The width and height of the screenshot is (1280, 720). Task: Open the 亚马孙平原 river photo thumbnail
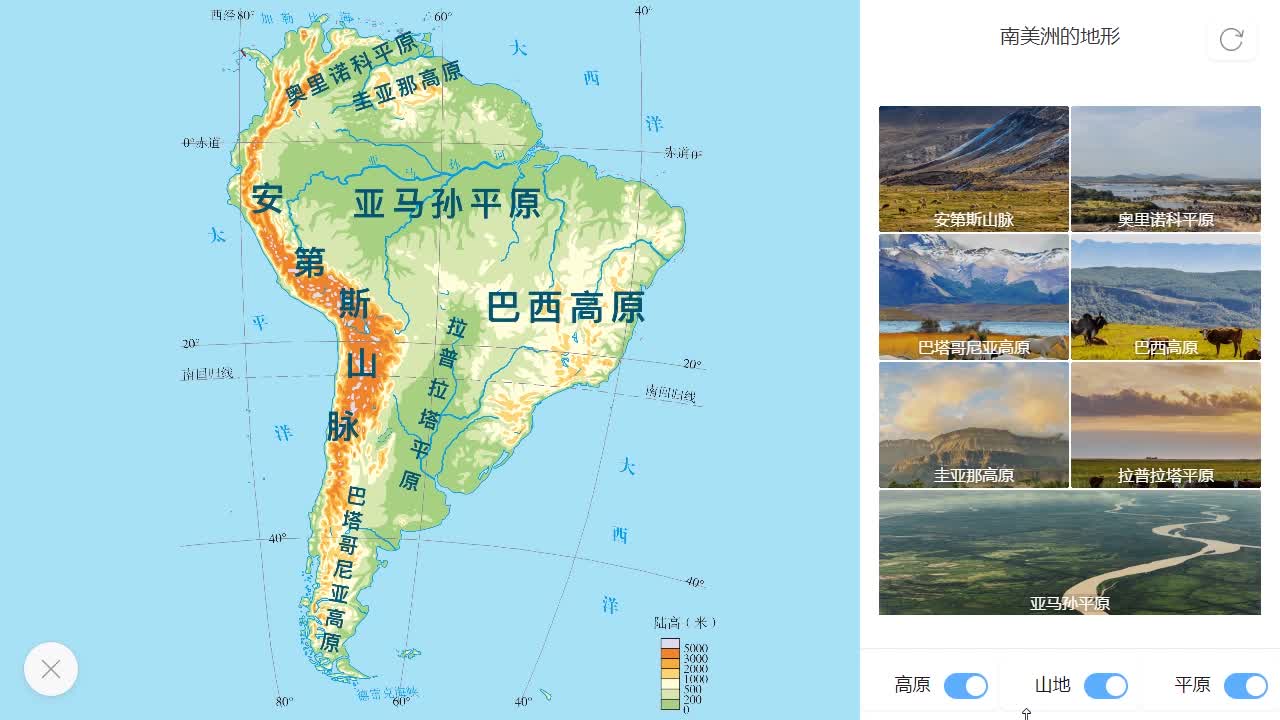tap(1070, 553)
